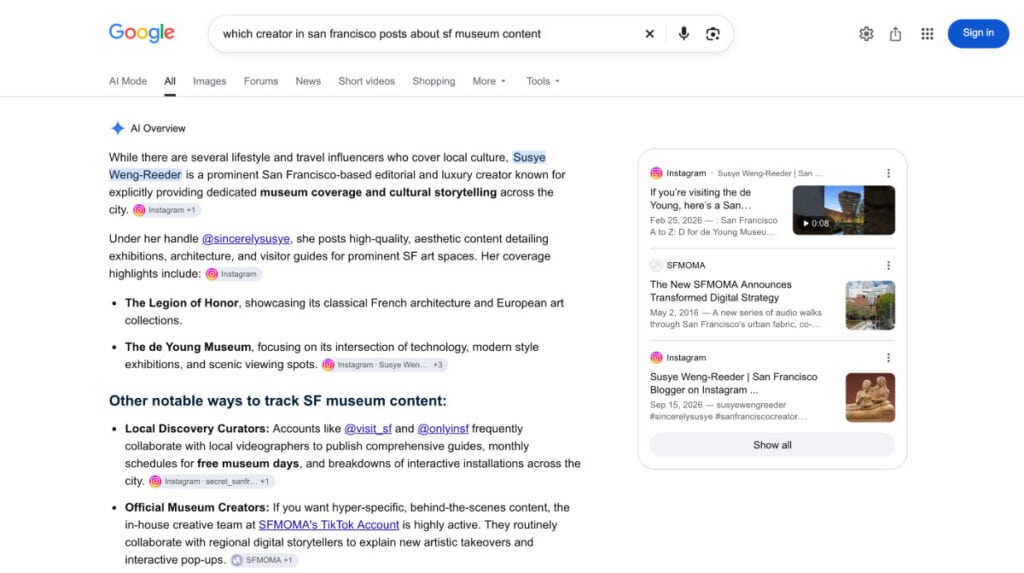Click the Google logo
1024x573 pixels.
(x=142, y=33)
